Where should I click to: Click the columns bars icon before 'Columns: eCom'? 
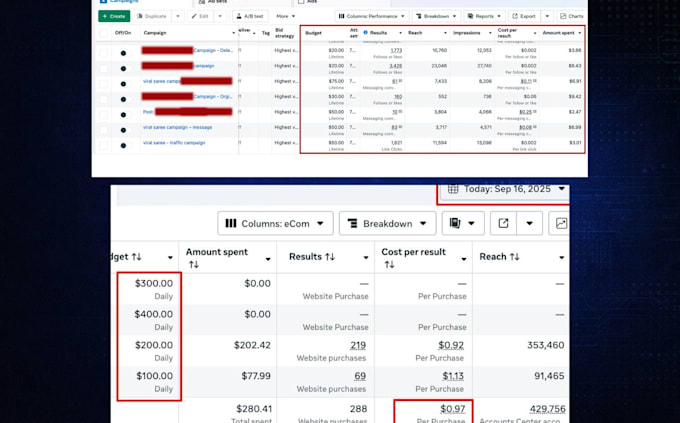[x=231, y=223]
